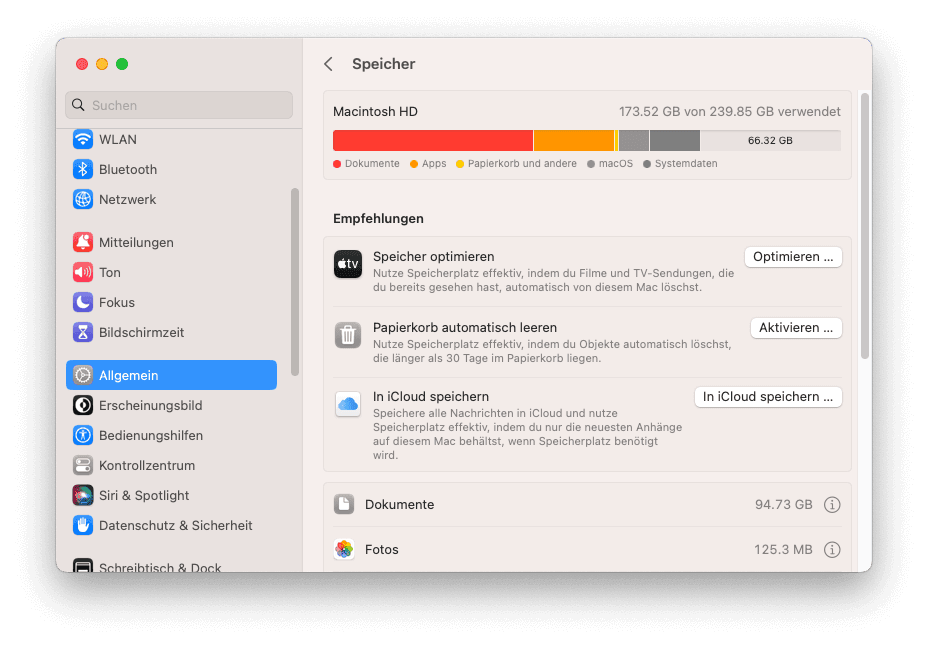Click the Optimieren button
This screenshot has width=928, height=646.
point(793,257)
